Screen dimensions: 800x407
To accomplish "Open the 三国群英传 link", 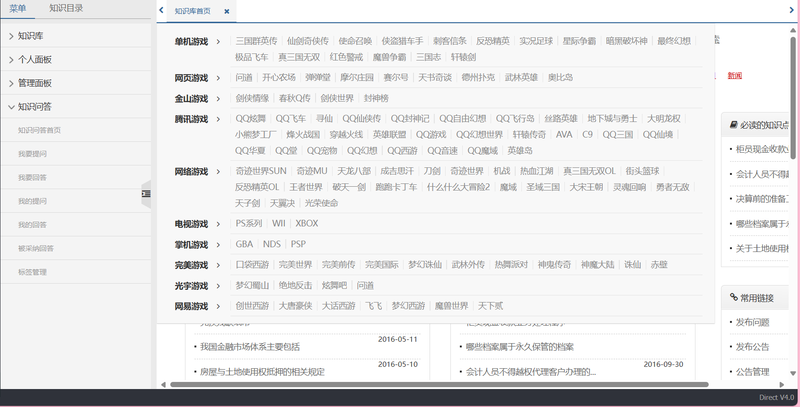I will [256, 41].
